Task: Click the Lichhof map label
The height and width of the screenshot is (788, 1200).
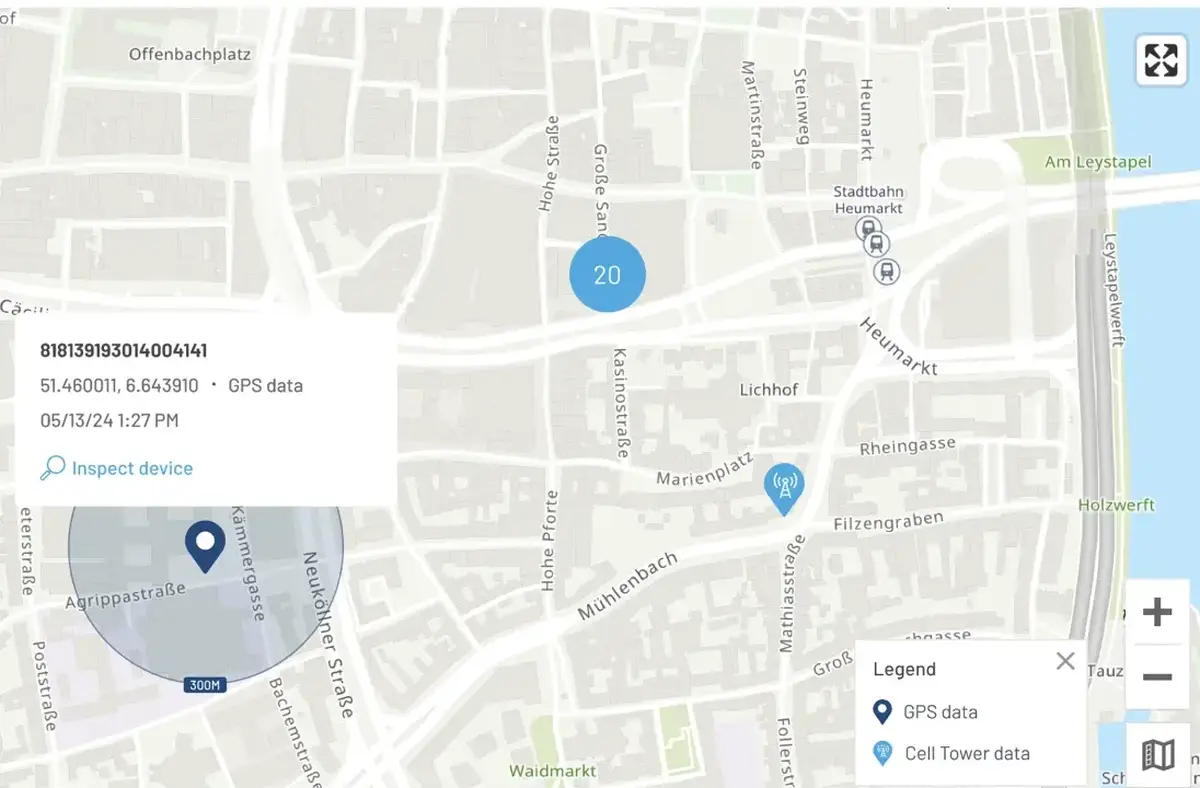Action: click(769, 390)
